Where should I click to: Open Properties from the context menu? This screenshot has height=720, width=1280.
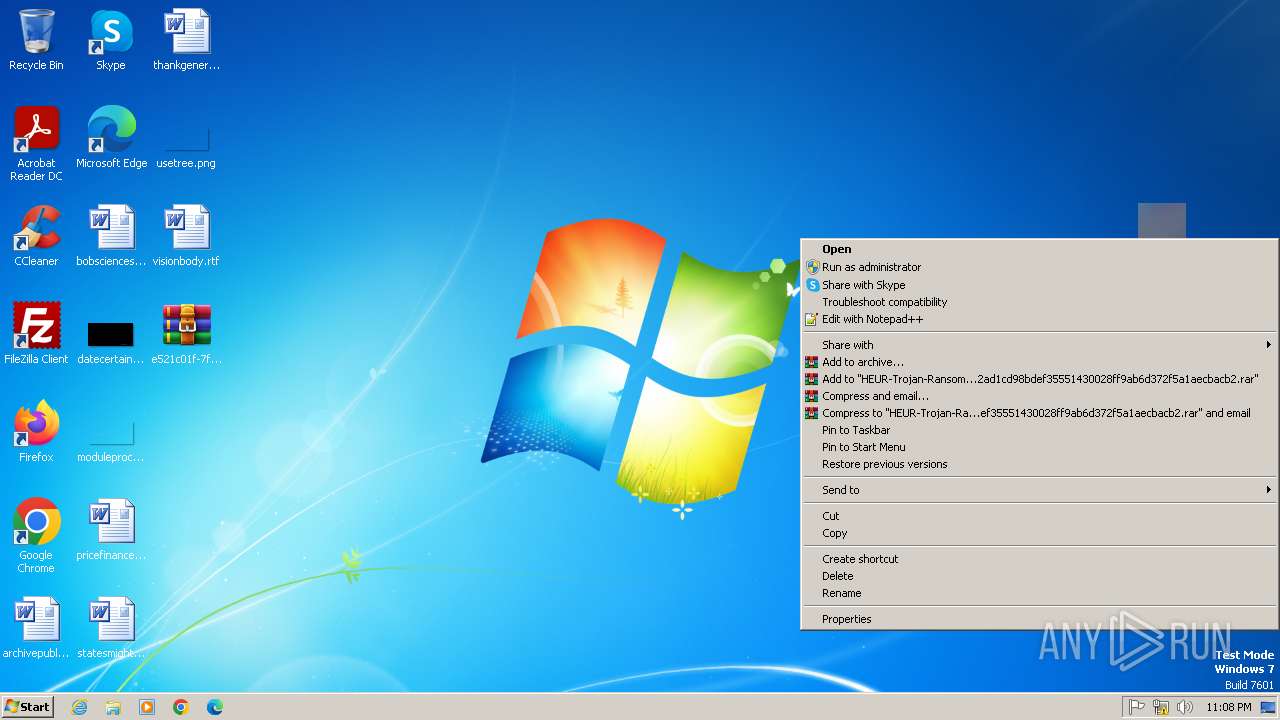tap(1039, 619)
